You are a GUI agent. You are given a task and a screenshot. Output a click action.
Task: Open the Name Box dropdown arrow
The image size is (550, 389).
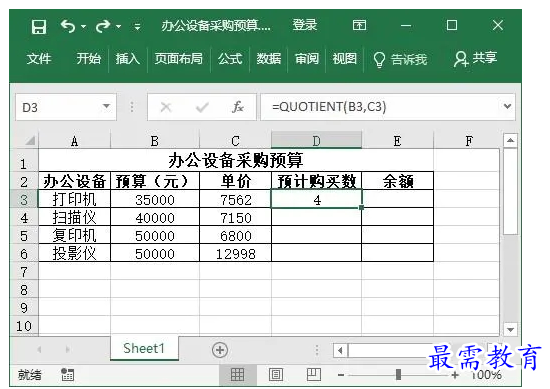106,106
